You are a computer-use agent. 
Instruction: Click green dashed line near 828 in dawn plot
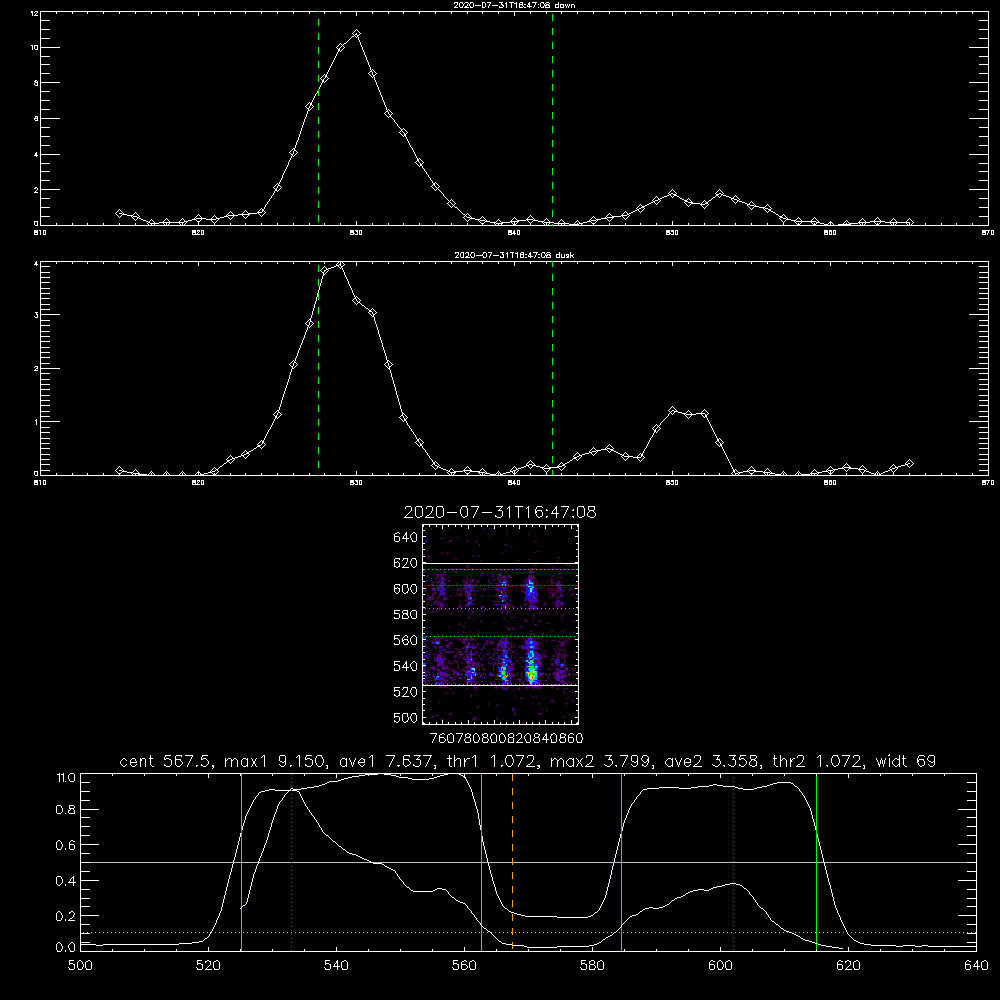[x=318, y=118]
